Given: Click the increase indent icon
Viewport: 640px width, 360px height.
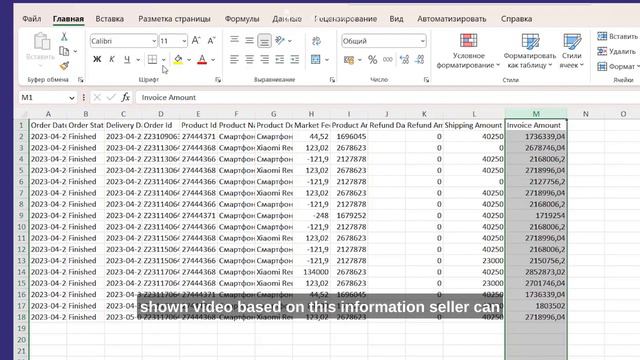Looking at the screenshot, I should click(x=295, y=60).
